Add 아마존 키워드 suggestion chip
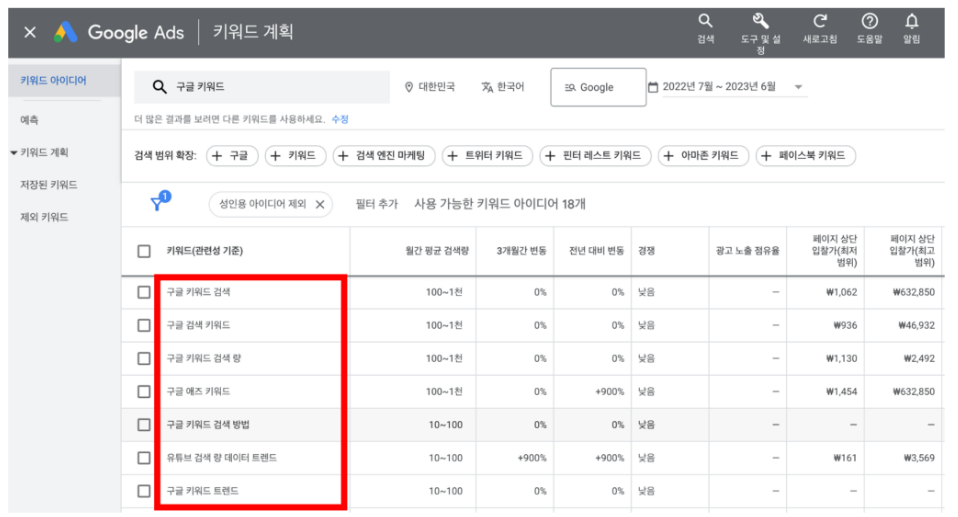Image resolution: width=958 pixels, height=517 pixels. click(703, 156)
